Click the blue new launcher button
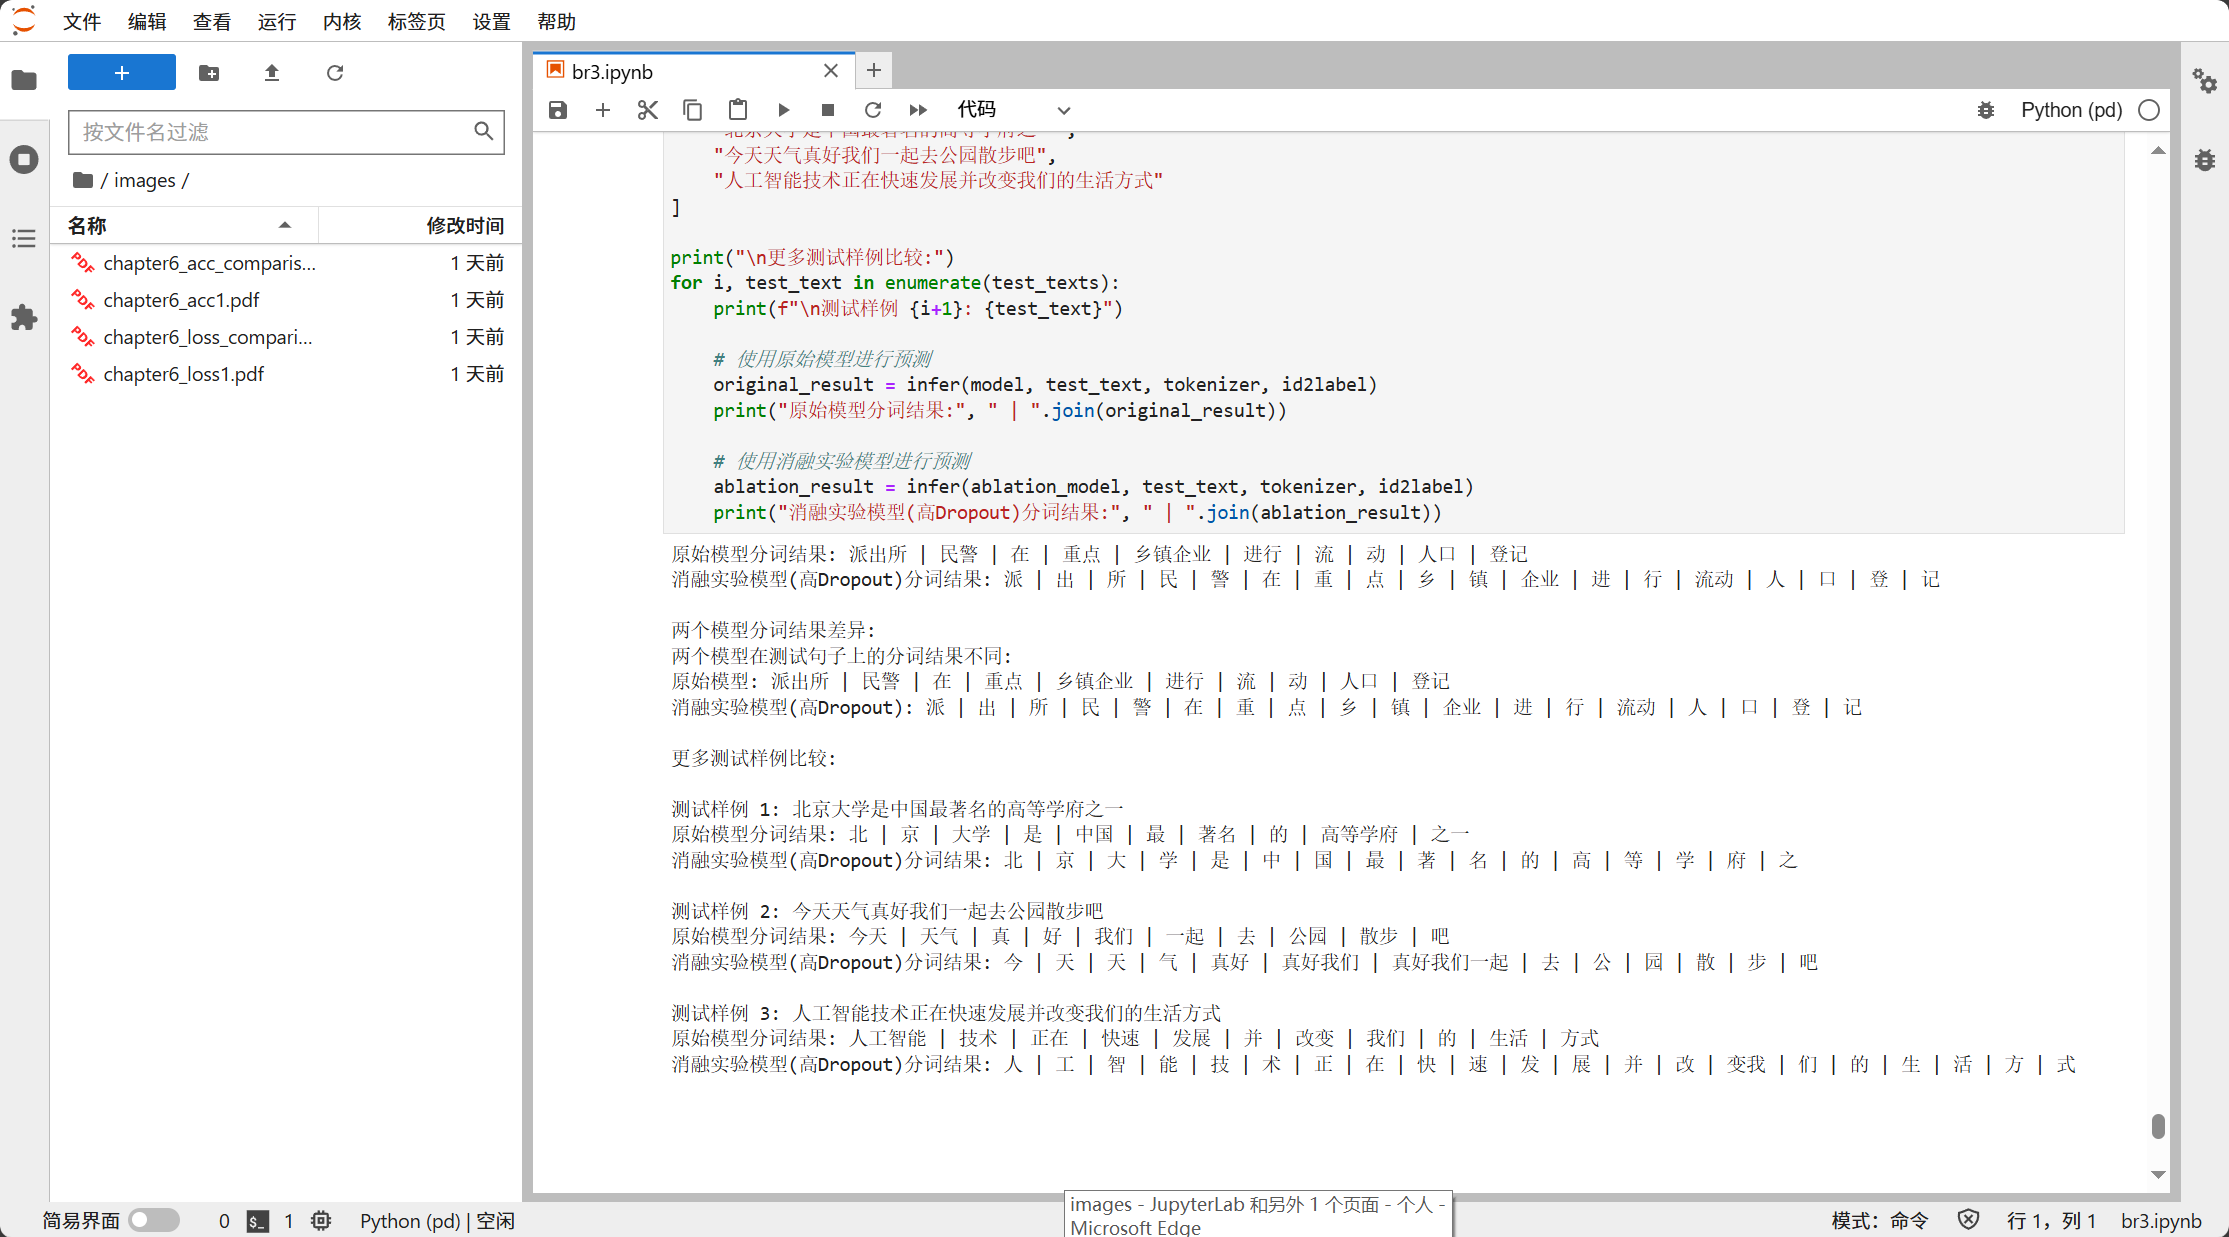This screenshot has width=2229, height=1237. point(122,72)
